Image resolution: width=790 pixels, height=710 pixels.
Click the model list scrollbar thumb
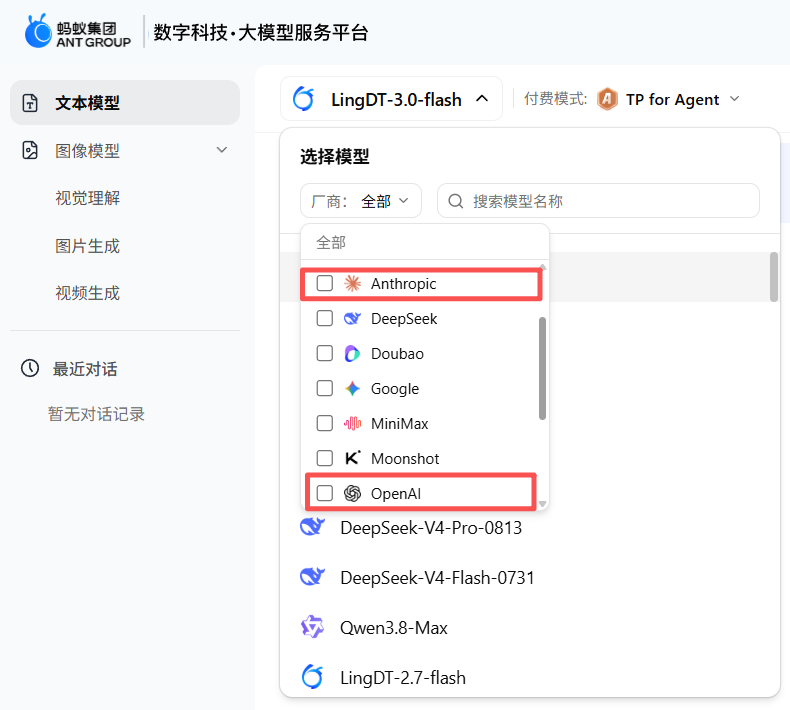point(774,277)
